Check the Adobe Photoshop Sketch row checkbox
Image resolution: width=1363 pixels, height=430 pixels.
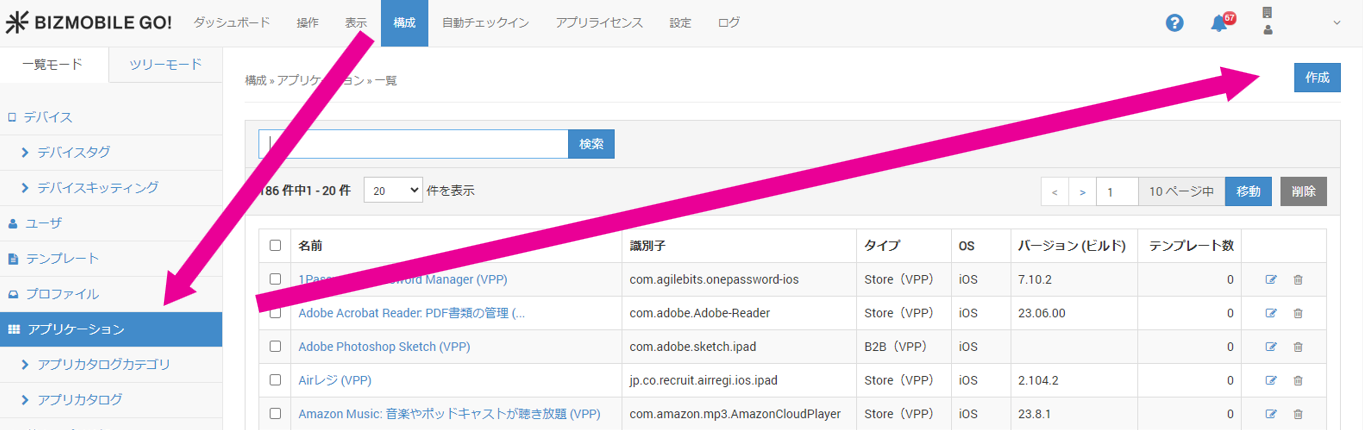(275, 347)
